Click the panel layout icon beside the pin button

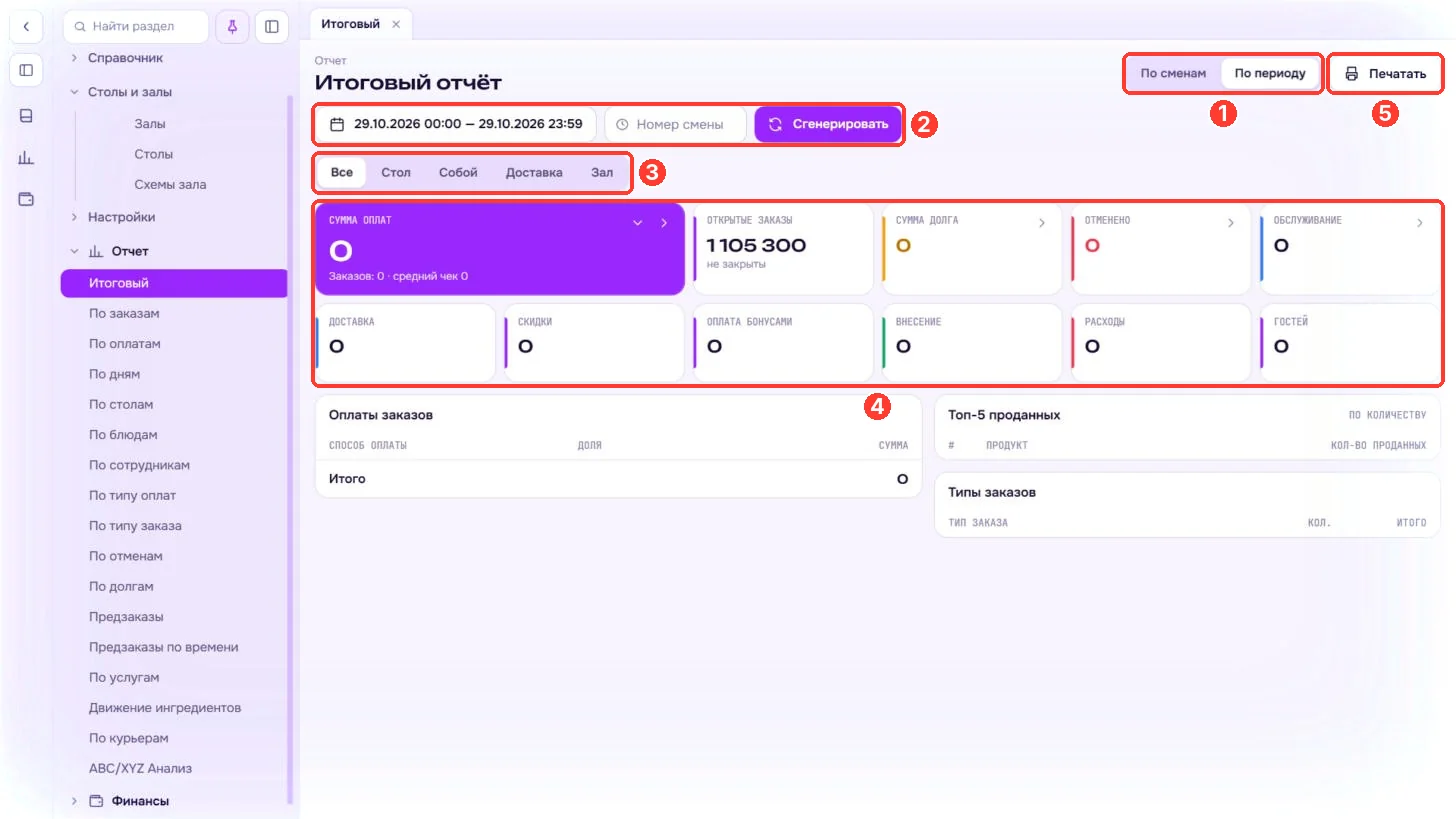pos(271,27)
